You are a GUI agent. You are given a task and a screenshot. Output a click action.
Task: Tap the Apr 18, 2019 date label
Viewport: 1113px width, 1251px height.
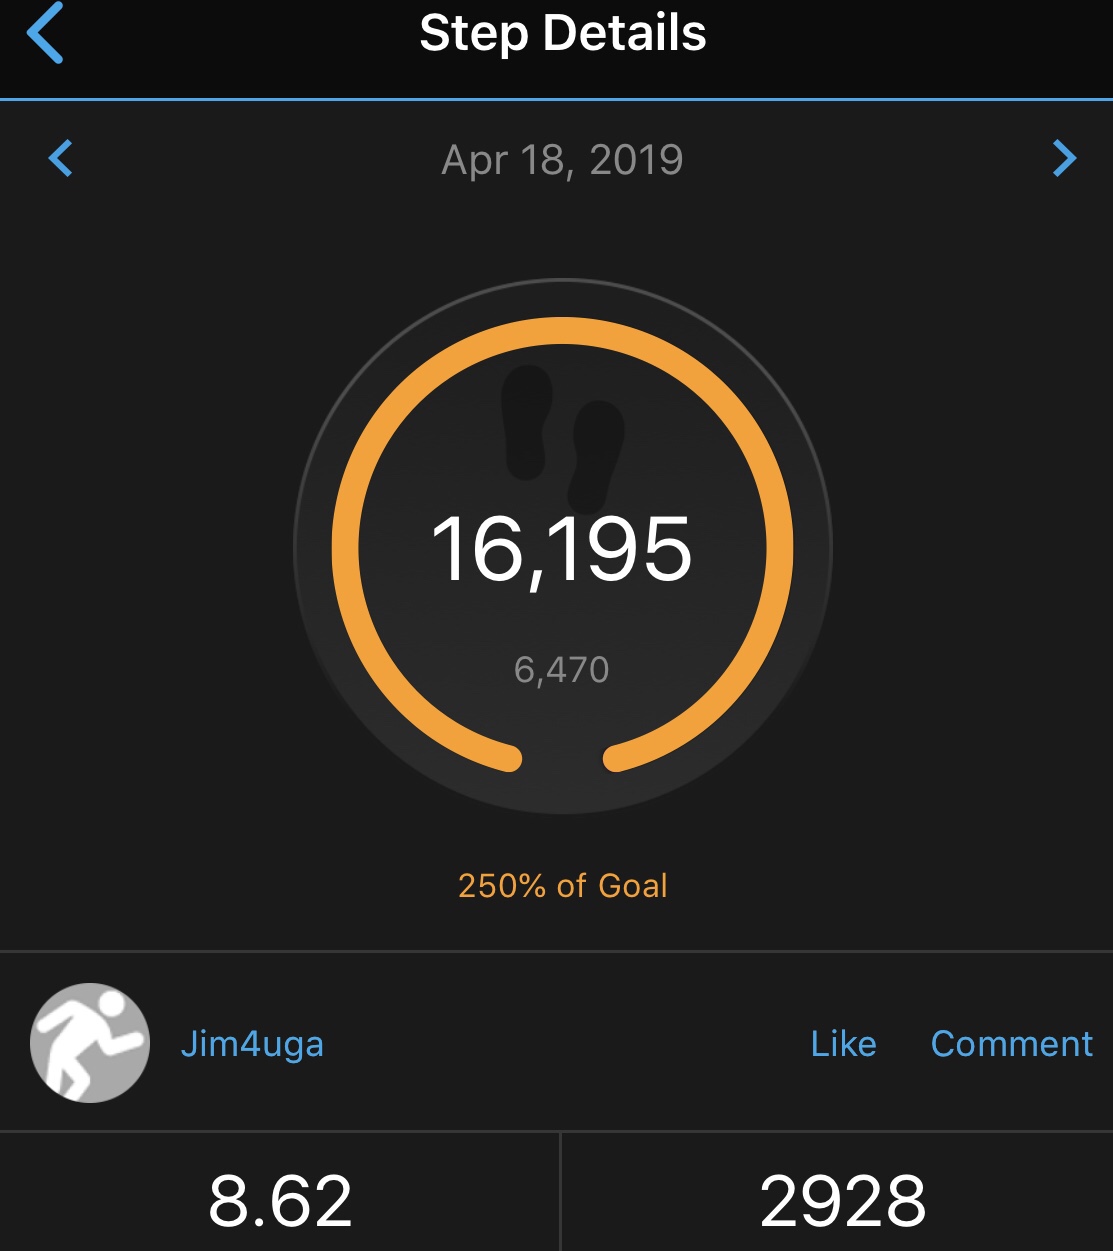562,160
